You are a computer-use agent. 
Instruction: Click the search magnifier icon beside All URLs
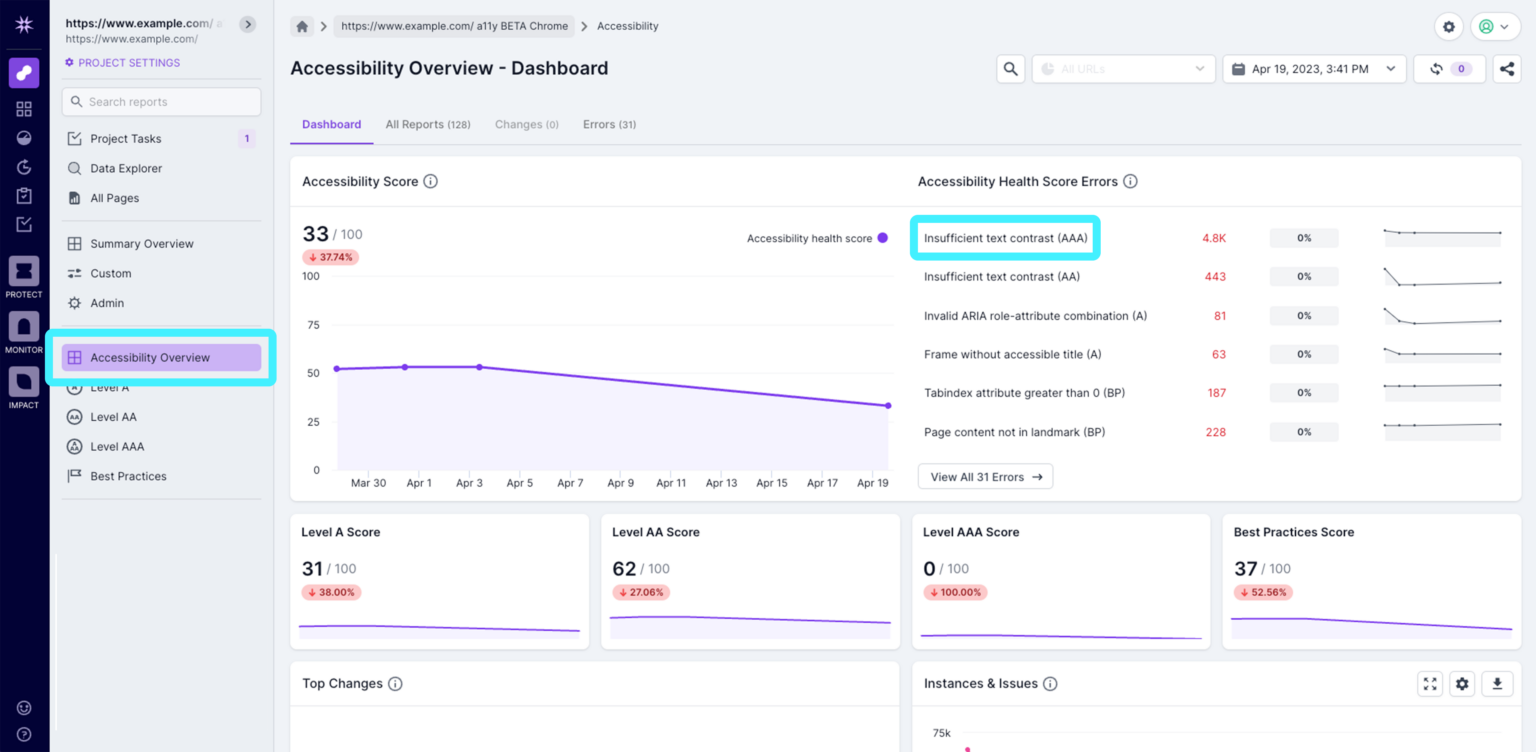(1010, 69)
